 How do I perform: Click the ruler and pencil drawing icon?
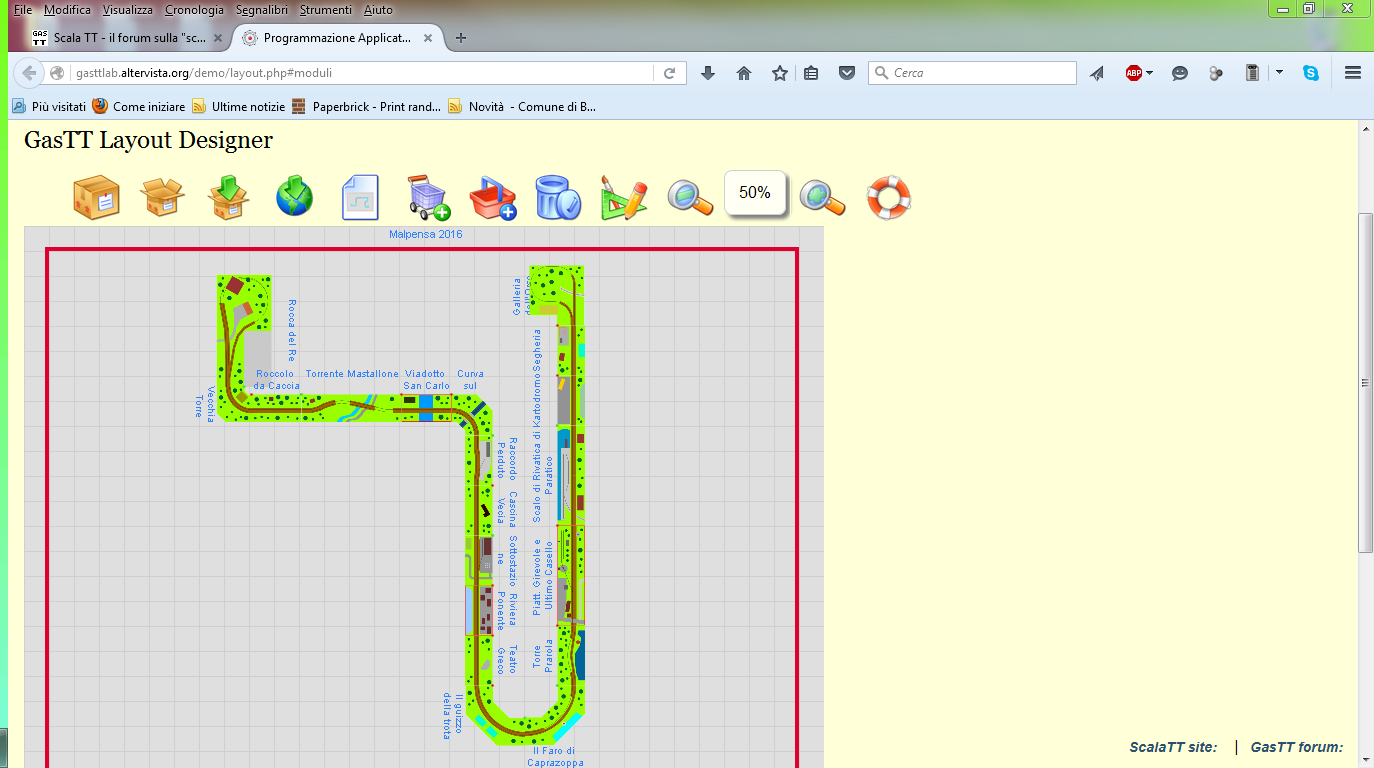point(623,197)
